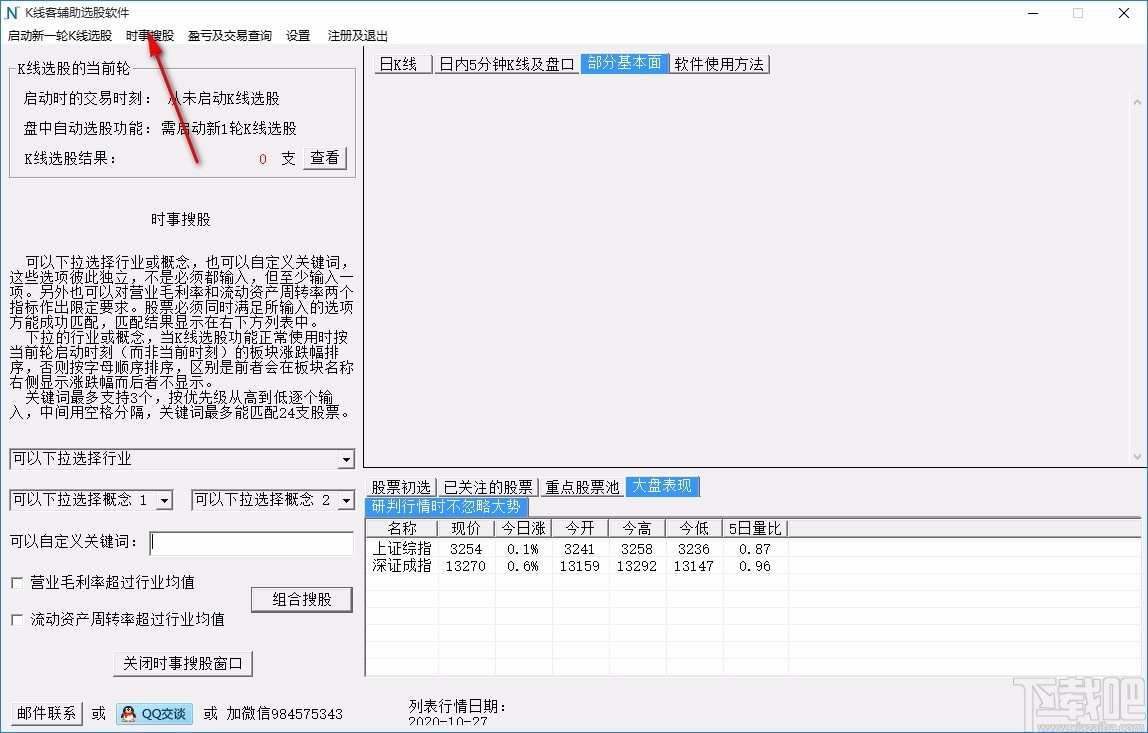This screenshot has width=1148, height=733.
Task: Open the 盈亏及交易查询 menu
Action: tap(229, 34)
